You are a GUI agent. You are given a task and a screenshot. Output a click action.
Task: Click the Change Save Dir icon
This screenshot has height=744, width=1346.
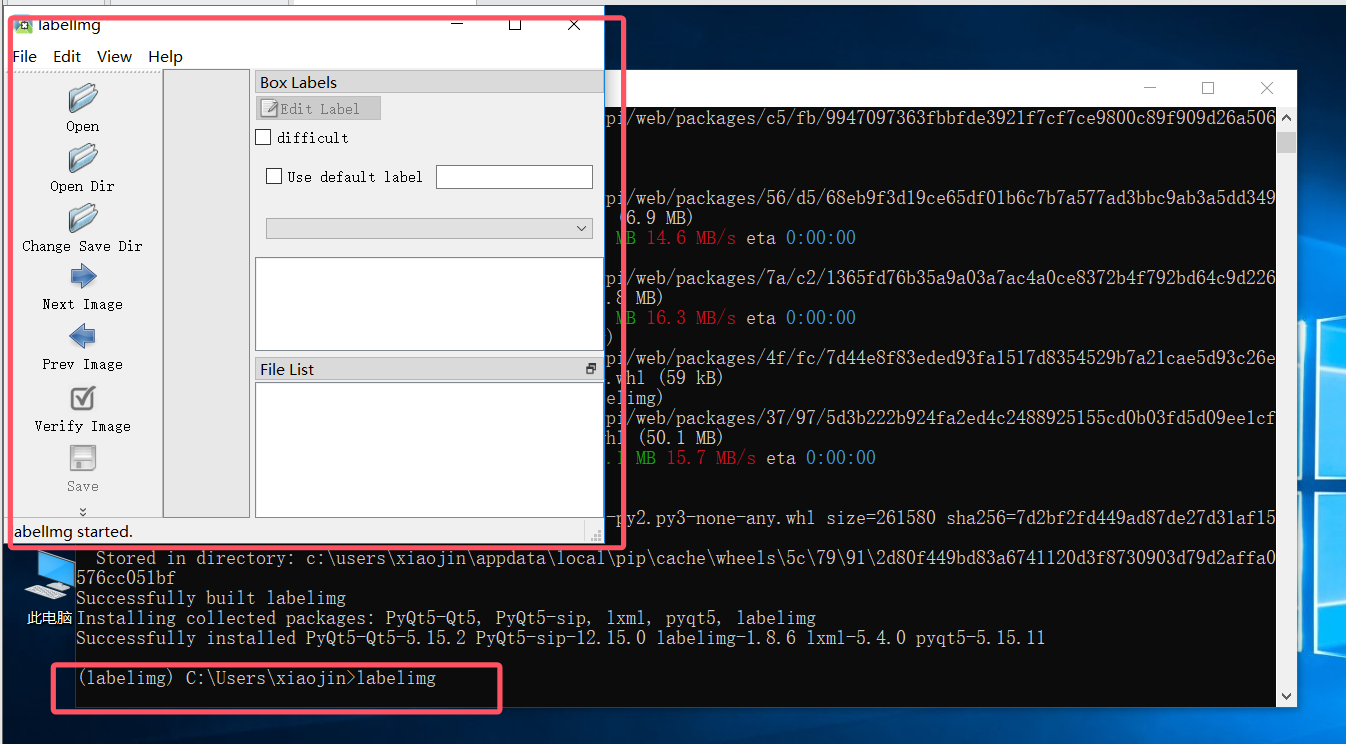tap(82, 218)
